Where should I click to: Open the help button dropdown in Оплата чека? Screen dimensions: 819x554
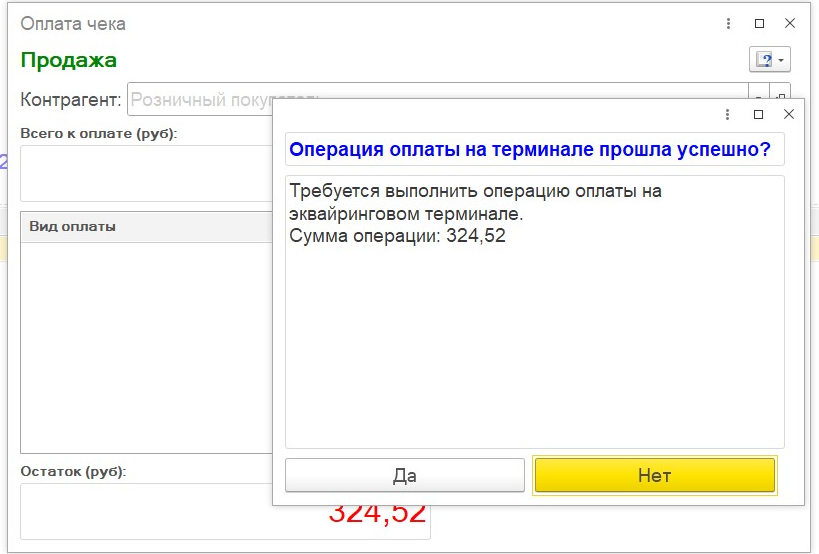[769, 60]
